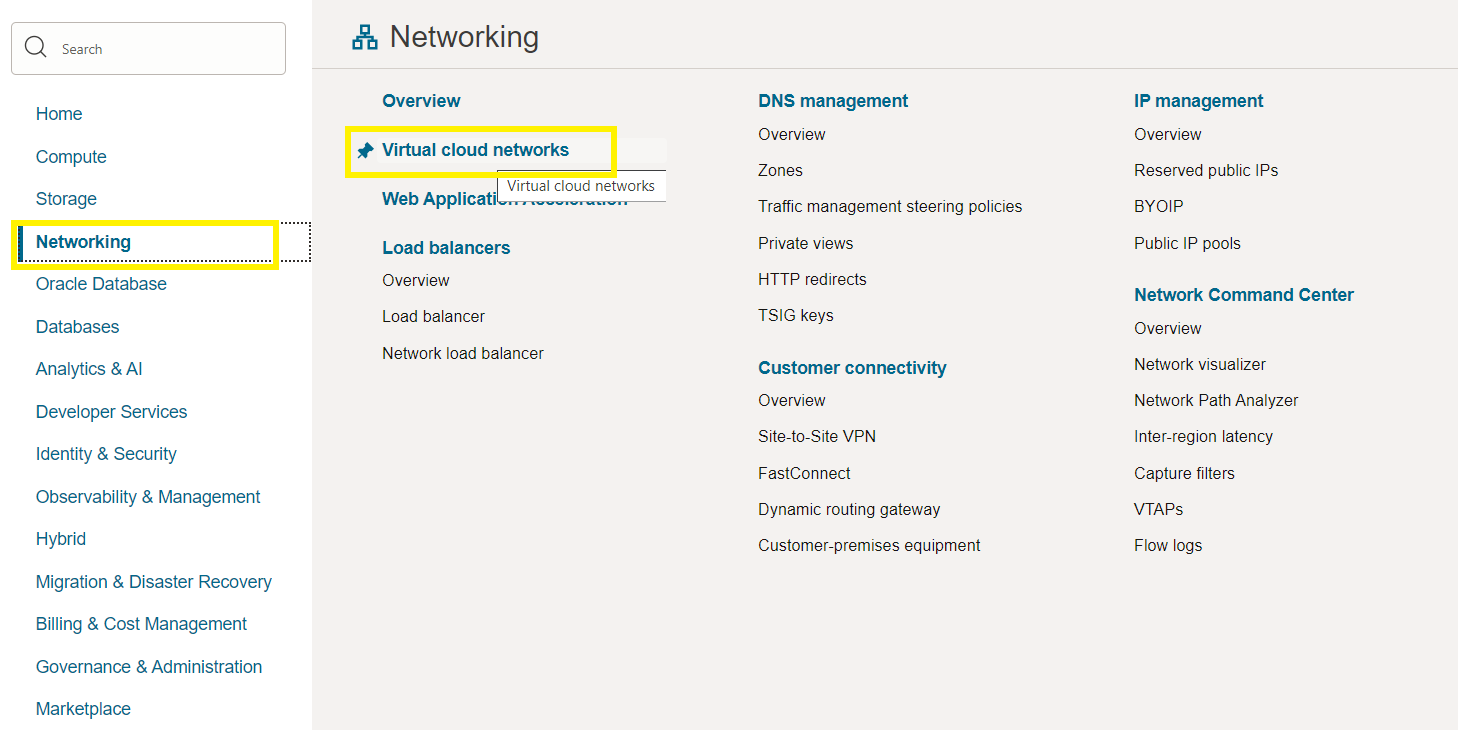The width and height of the screenshot is (1458, 730).
Task: Open the Capture filters link
Action: tap(1184, 473)
